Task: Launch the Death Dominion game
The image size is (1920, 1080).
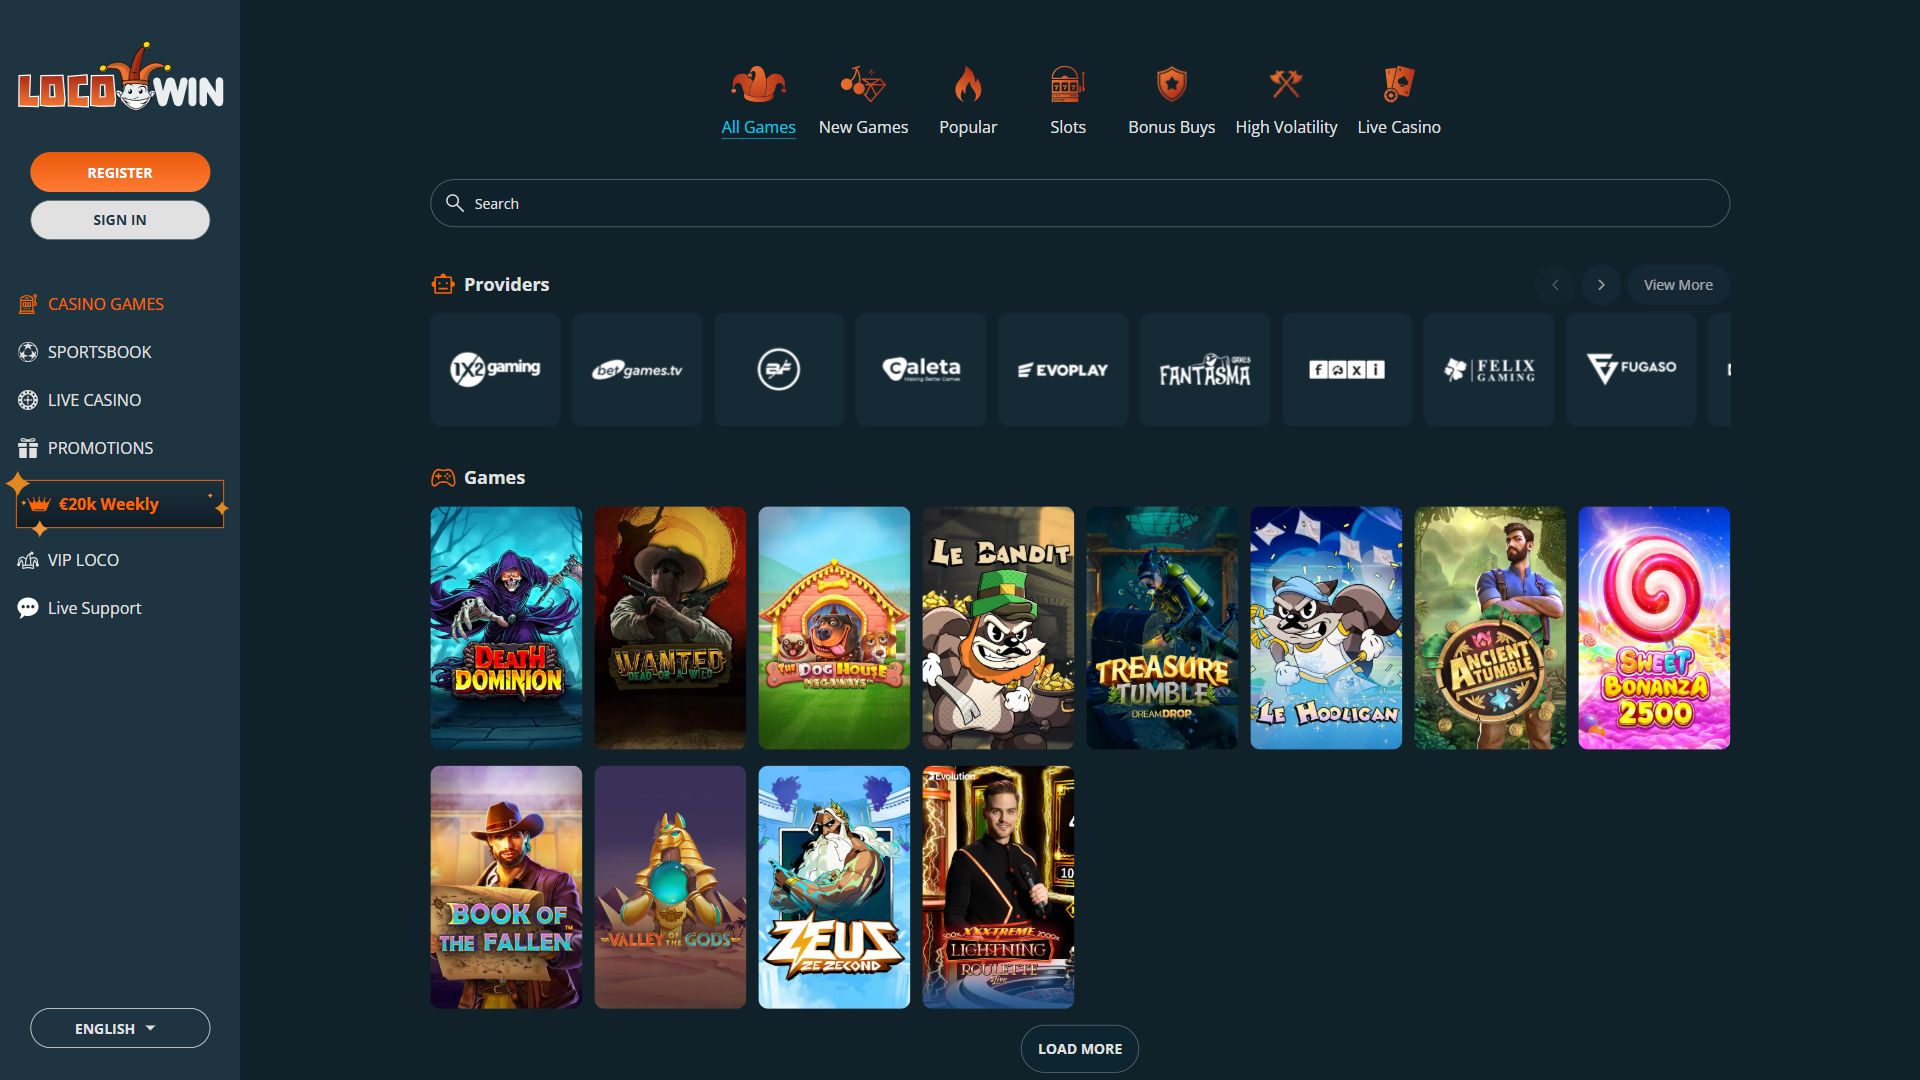Action: [x=506, y=628]
